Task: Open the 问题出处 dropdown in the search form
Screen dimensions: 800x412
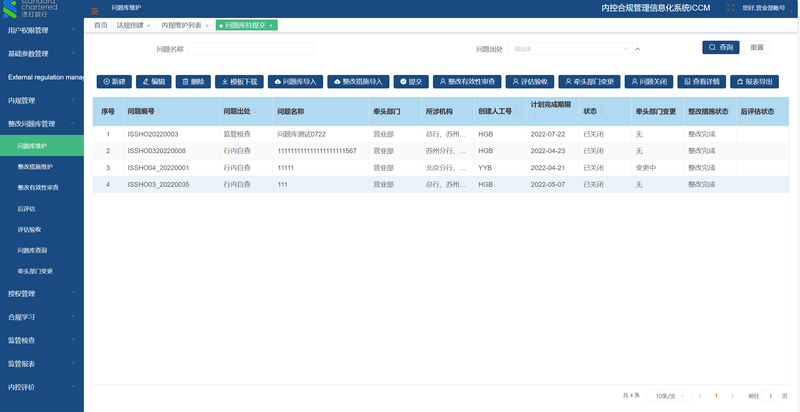Action: tap(571, 48)
